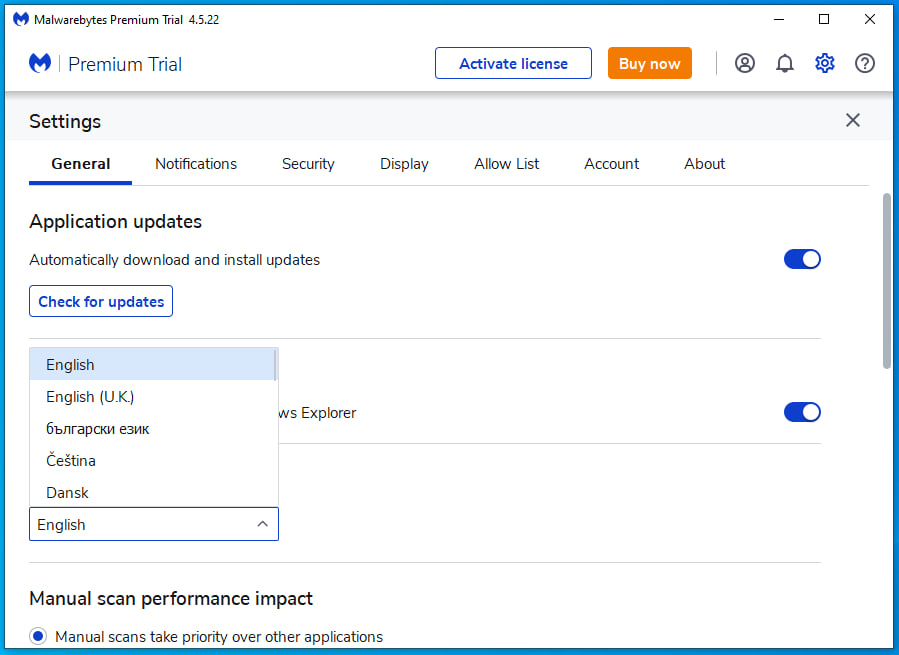Open the account profile icon
This screenshot has width=899, height=655.
pos(744,63)
